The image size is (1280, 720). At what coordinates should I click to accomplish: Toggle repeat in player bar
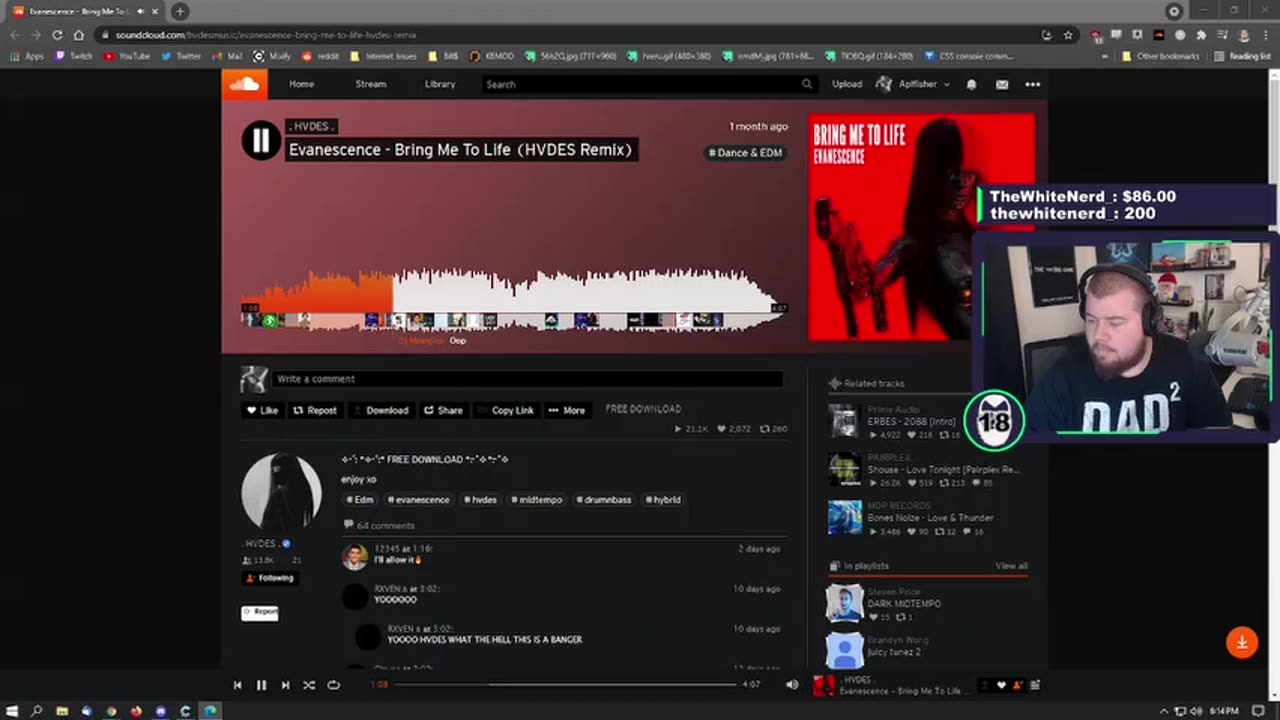334,685
